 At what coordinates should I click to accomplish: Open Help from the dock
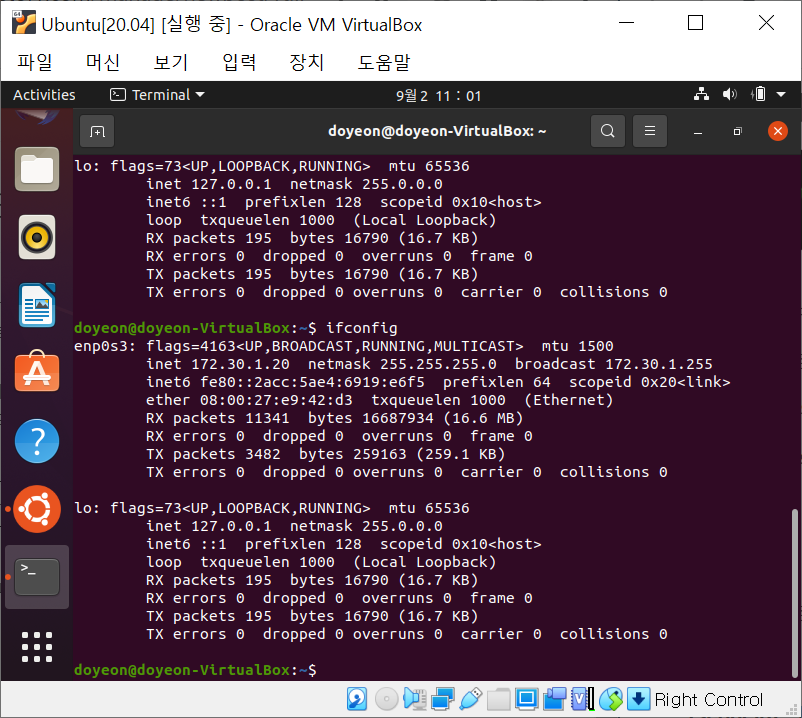(x=37, y=441)
